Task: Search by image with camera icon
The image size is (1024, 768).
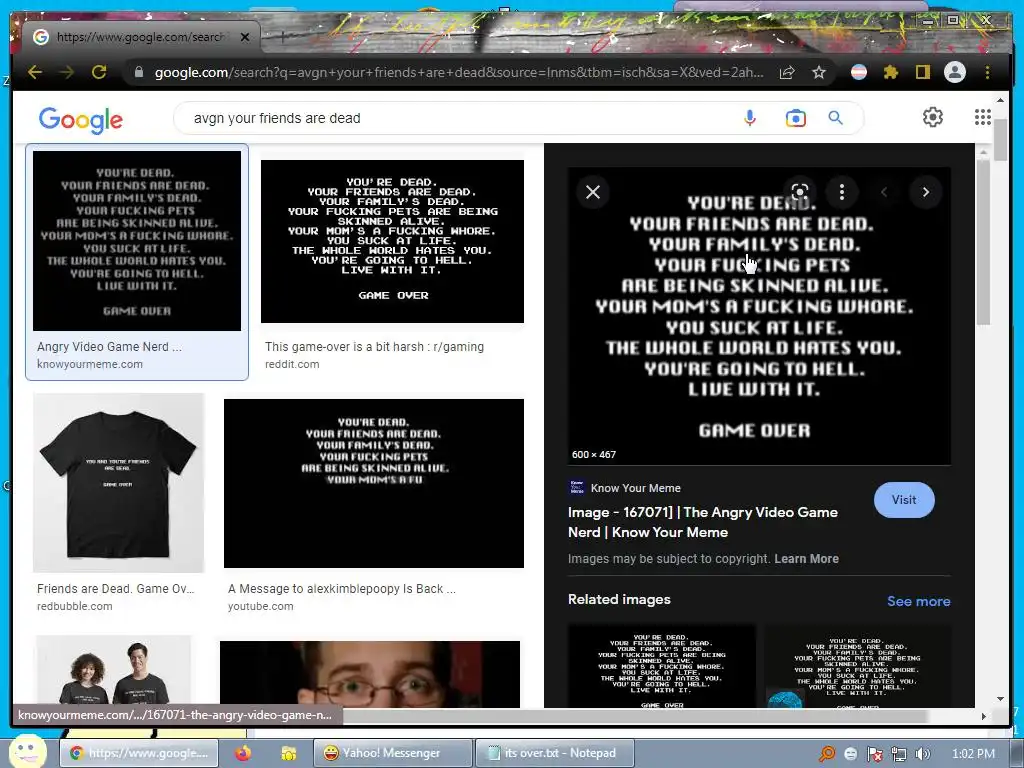Action: pyautogui.click(x=795, y=118)
